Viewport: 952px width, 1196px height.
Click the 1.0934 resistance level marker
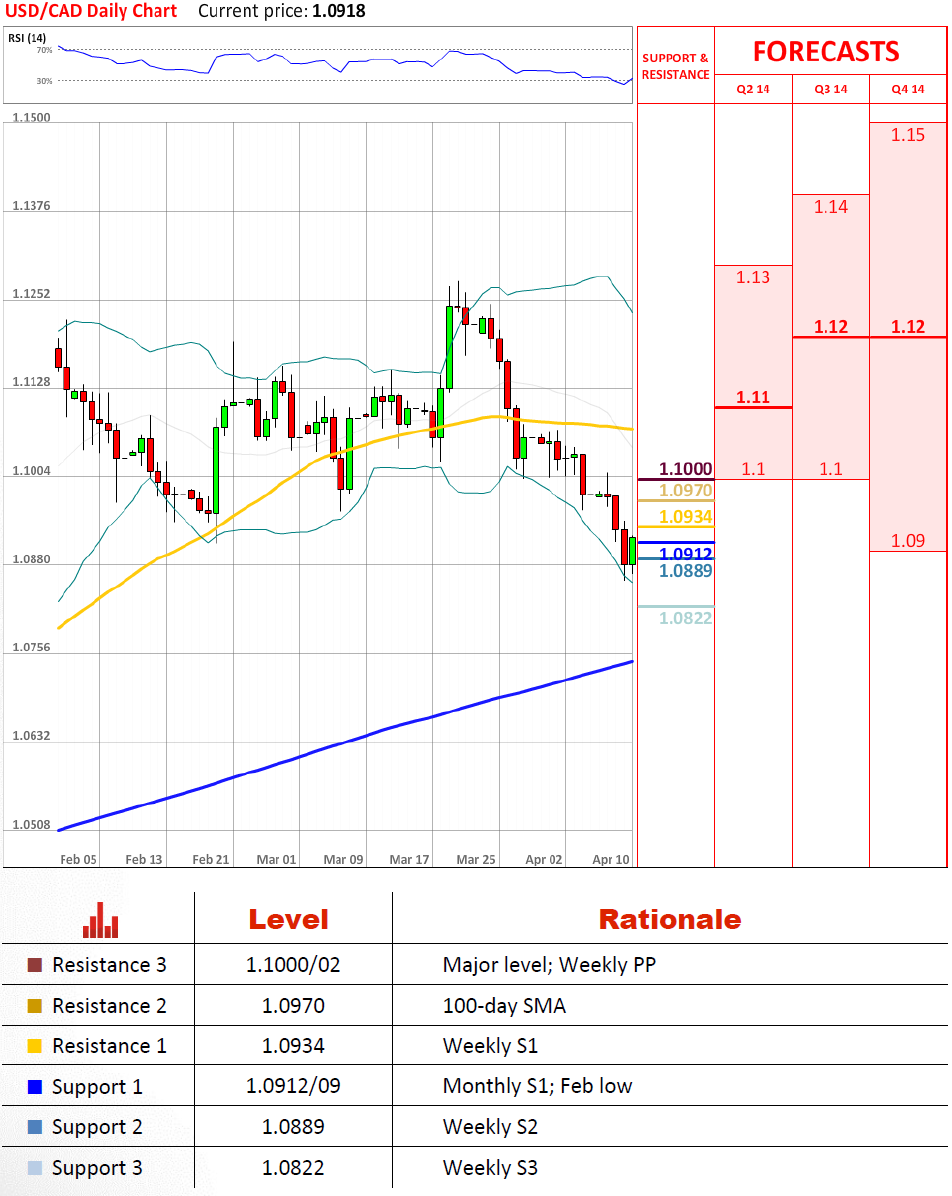[685, 516]
